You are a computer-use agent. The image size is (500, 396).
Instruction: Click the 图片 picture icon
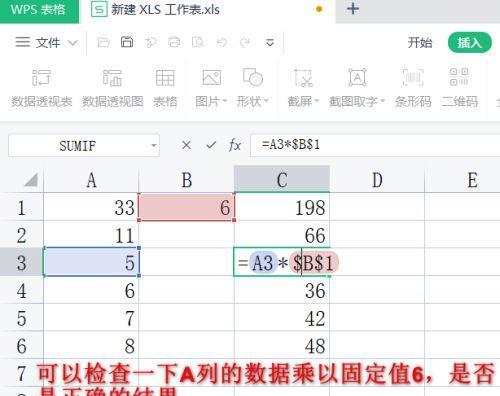coord(212,77)
